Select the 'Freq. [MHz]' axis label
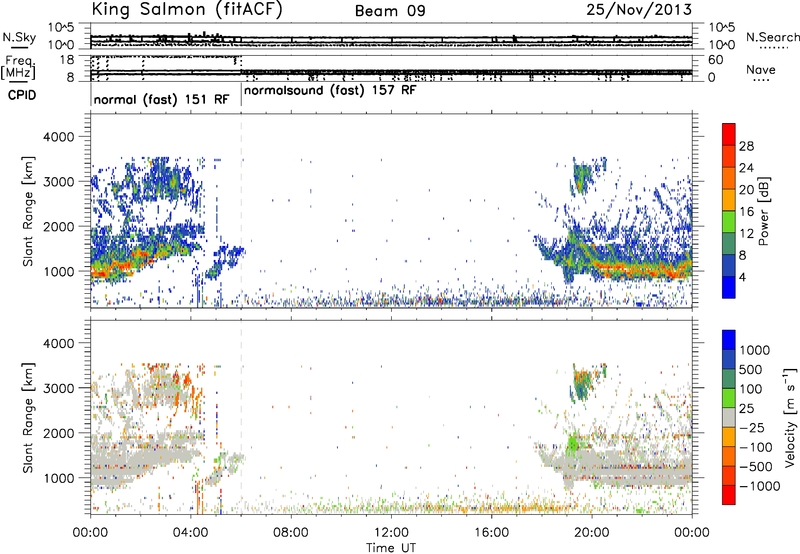 (20, 67)
